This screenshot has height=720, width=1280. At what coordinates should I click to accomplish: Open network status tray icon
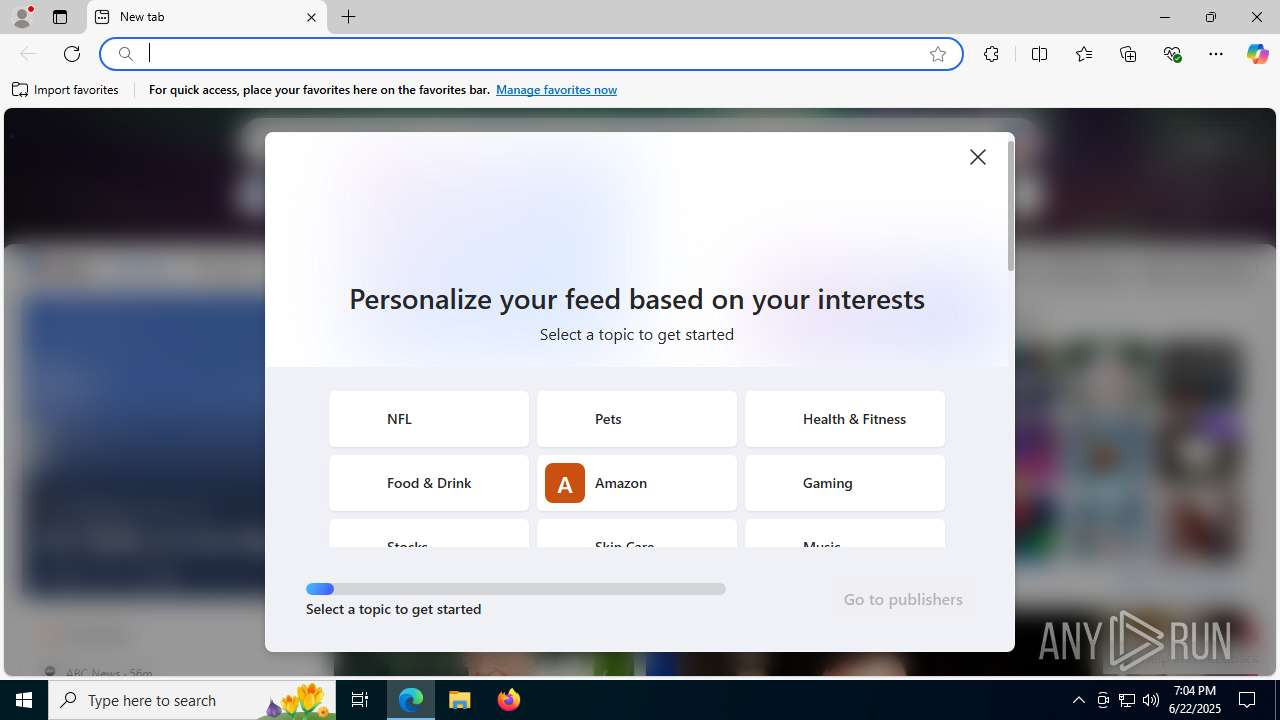coord(1127,700)
